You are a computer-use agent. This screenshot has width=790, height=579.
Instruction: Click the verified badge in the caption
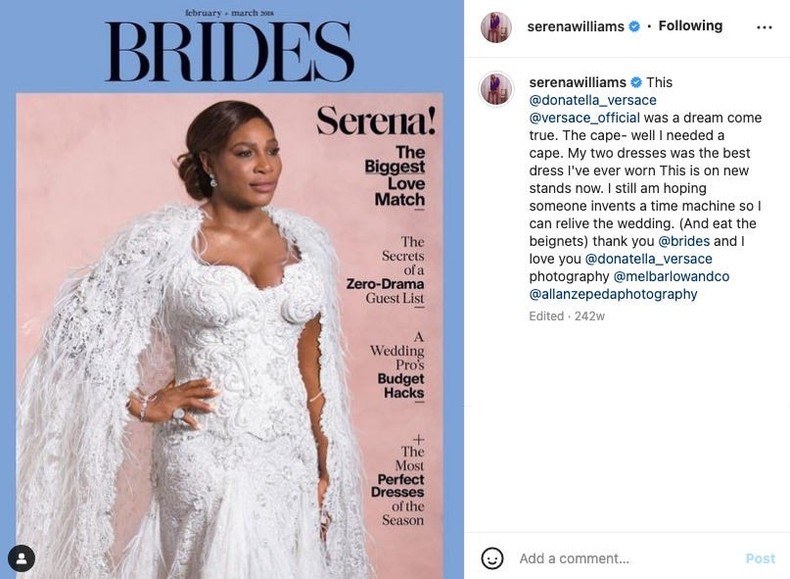pyautogui.click(x=634, y=82)
